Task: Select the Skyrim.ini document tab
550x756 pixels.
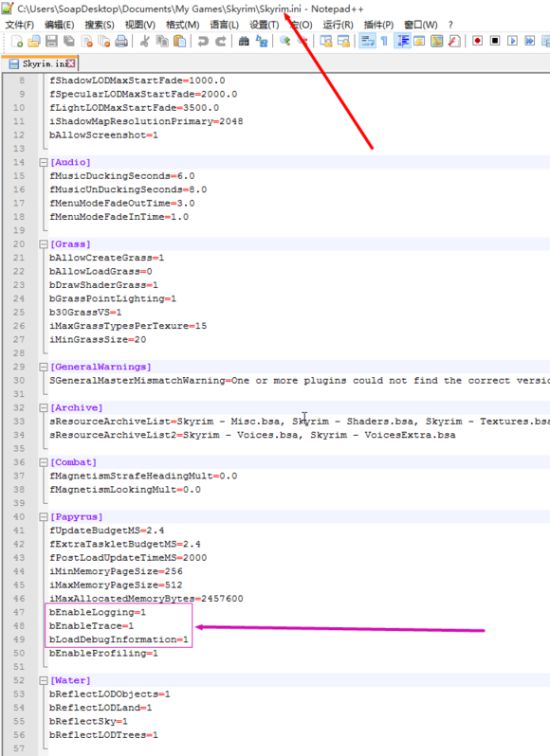Action: tap(40, 64)
